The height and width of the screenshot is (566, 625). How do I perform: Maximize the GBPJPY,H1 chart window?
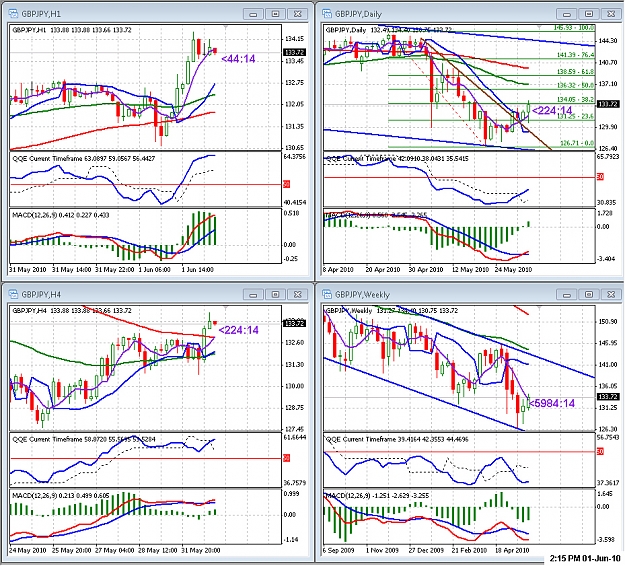pyautogui.click(x=275, y=14)
